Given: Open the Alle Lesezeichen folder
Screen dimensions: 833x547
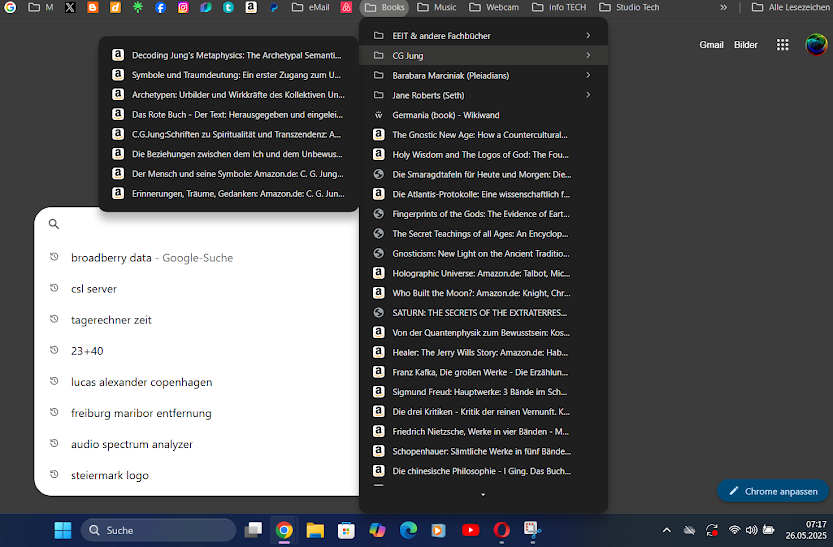Looking at the screenshot, I should [790, 7].
